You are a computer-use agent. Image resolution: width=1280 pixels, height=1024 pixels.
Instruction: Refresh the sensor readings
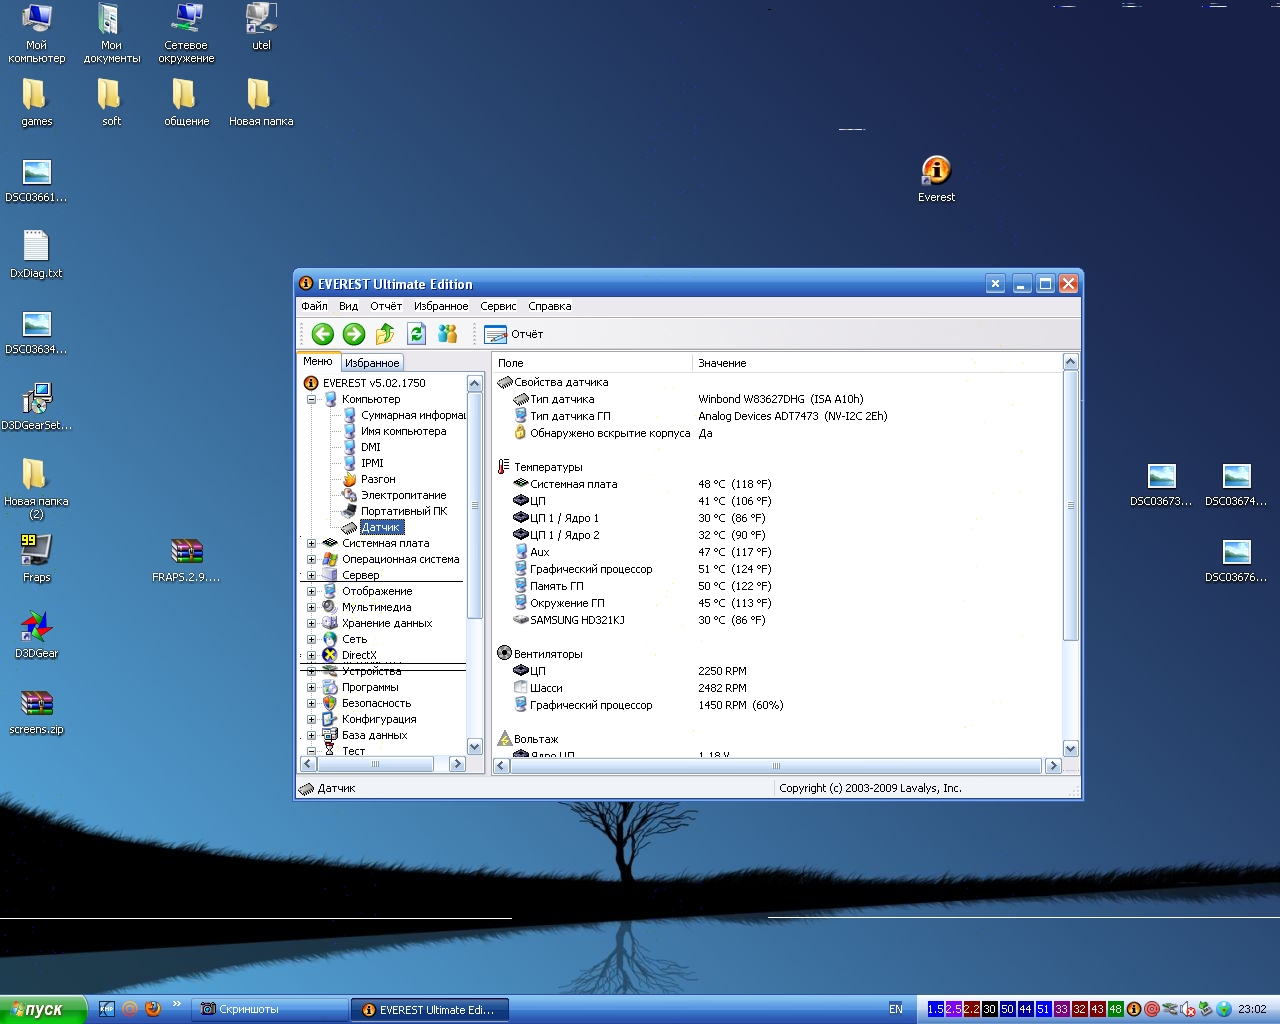[417, 334]
